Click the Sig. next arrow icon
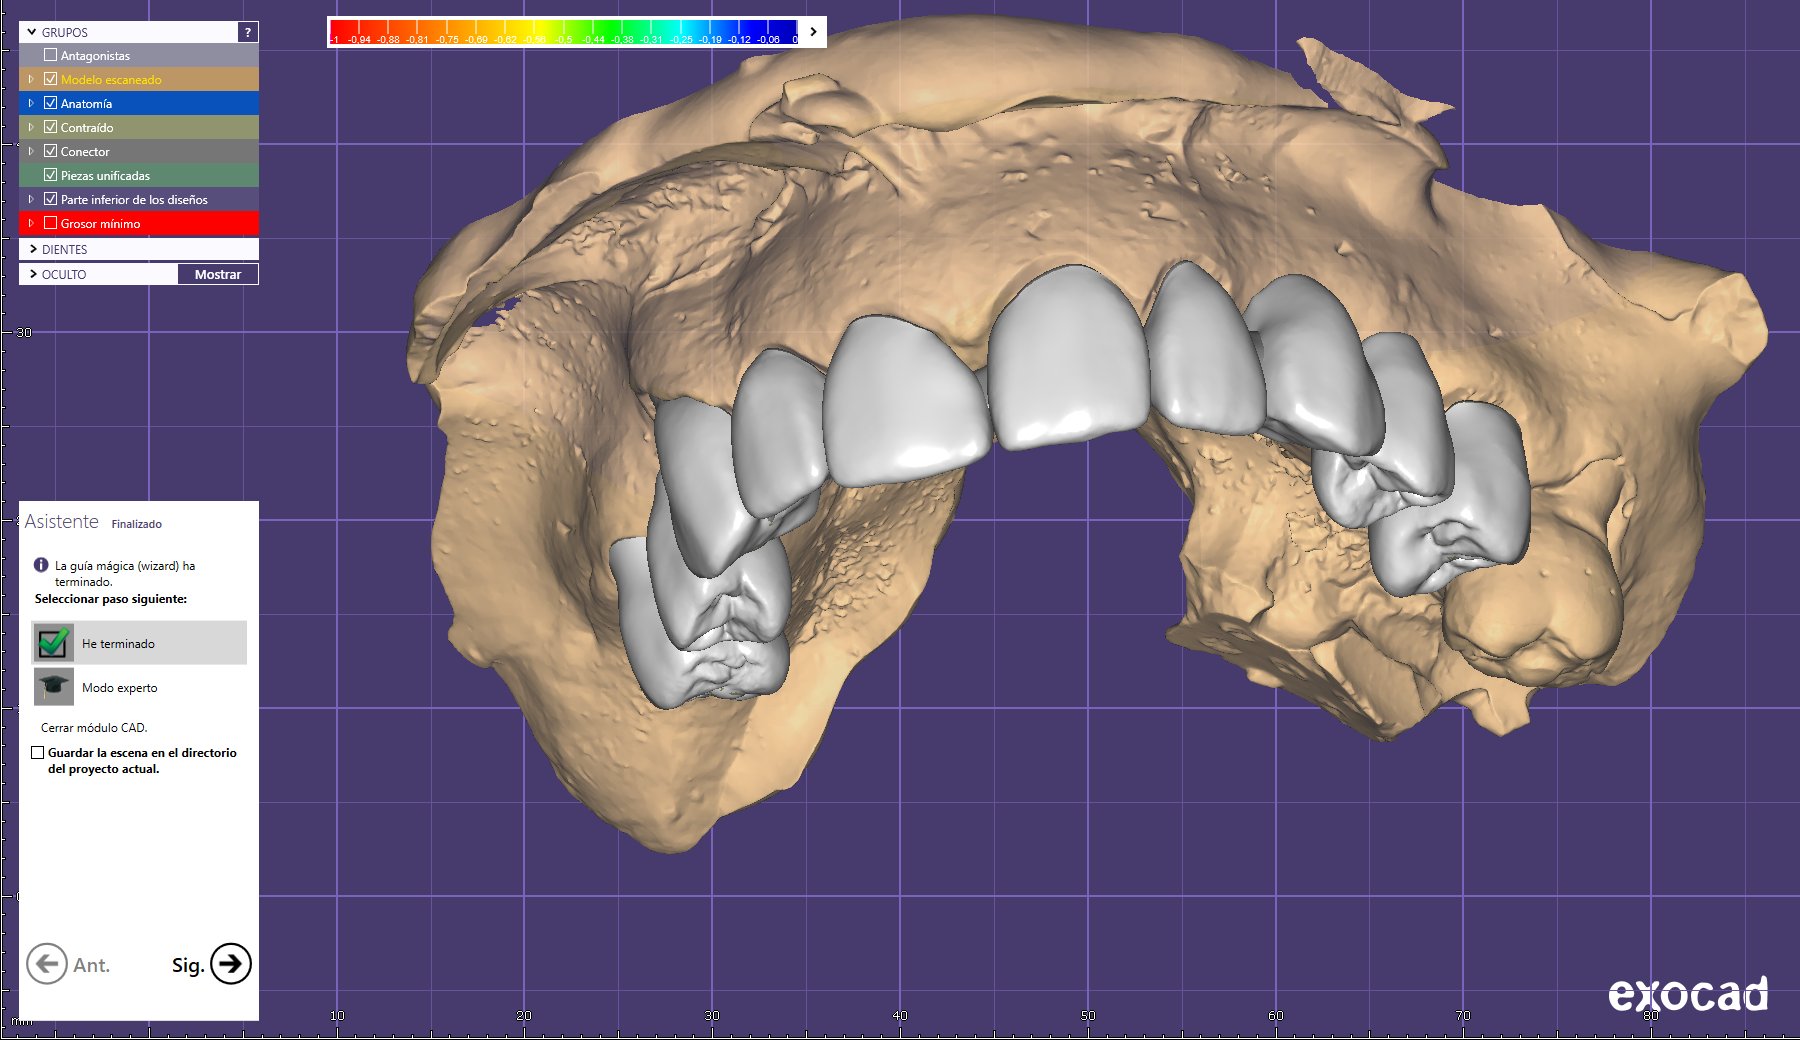 click(231, 964)
